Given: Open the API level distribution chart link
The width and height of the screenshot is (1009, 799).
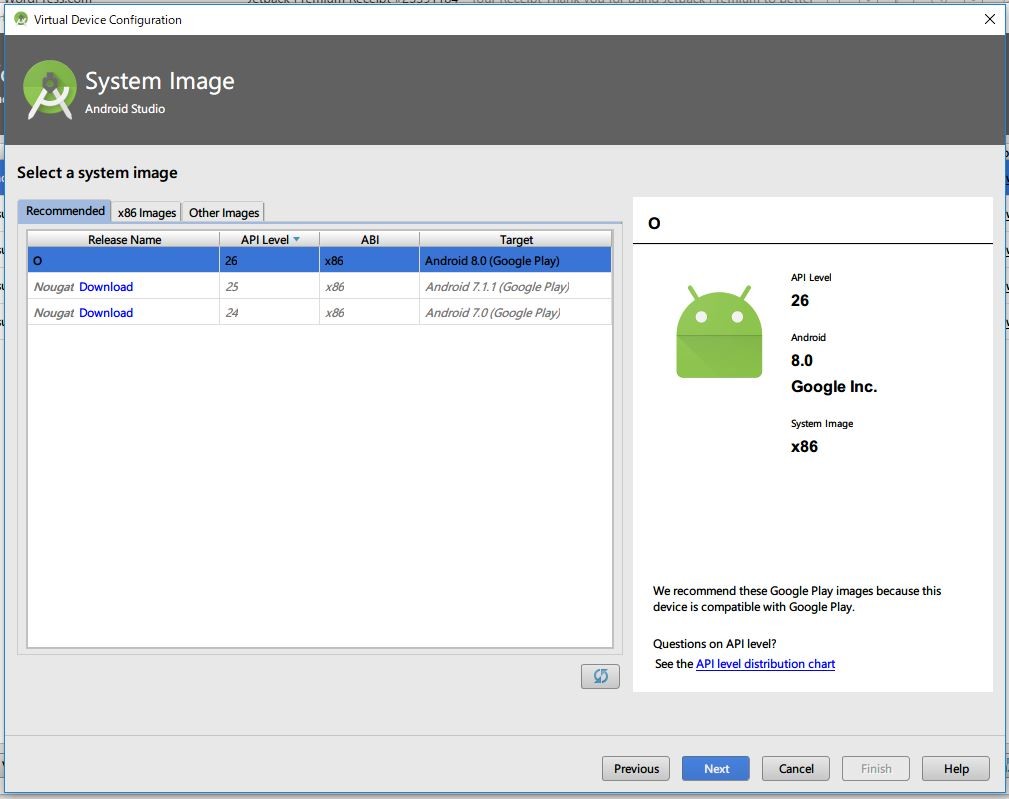Looking at the screenshot, I should tap(765, 664).
